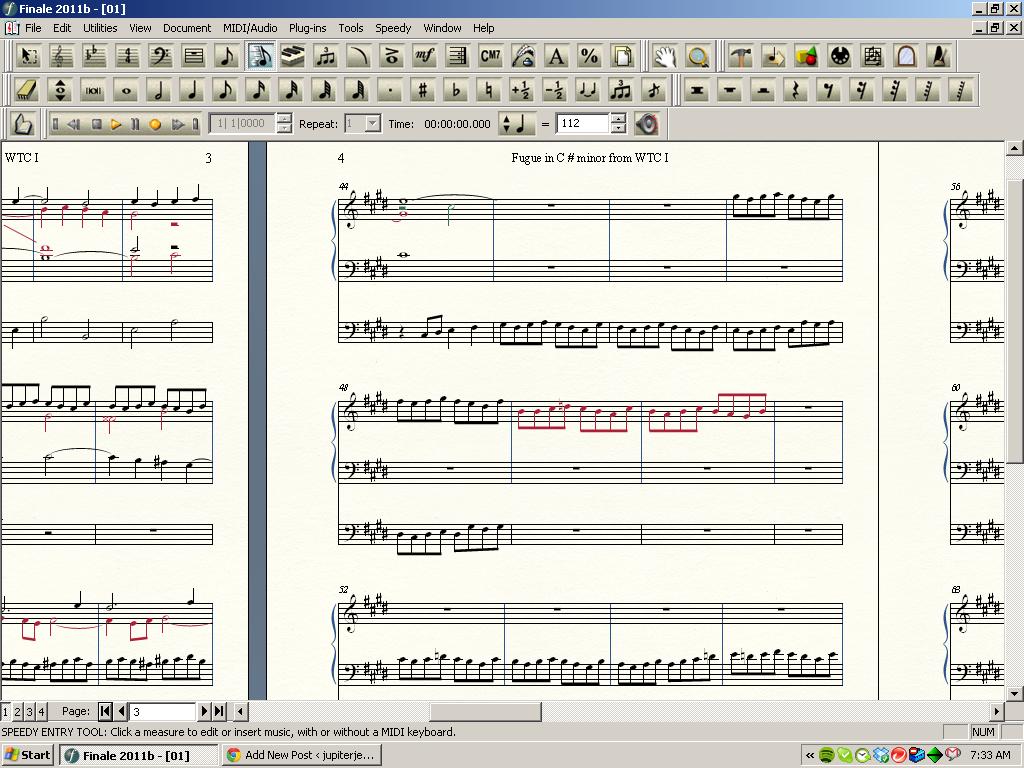The image size is (1024, 768).
Task: Jump to first page
Action: 105,711
